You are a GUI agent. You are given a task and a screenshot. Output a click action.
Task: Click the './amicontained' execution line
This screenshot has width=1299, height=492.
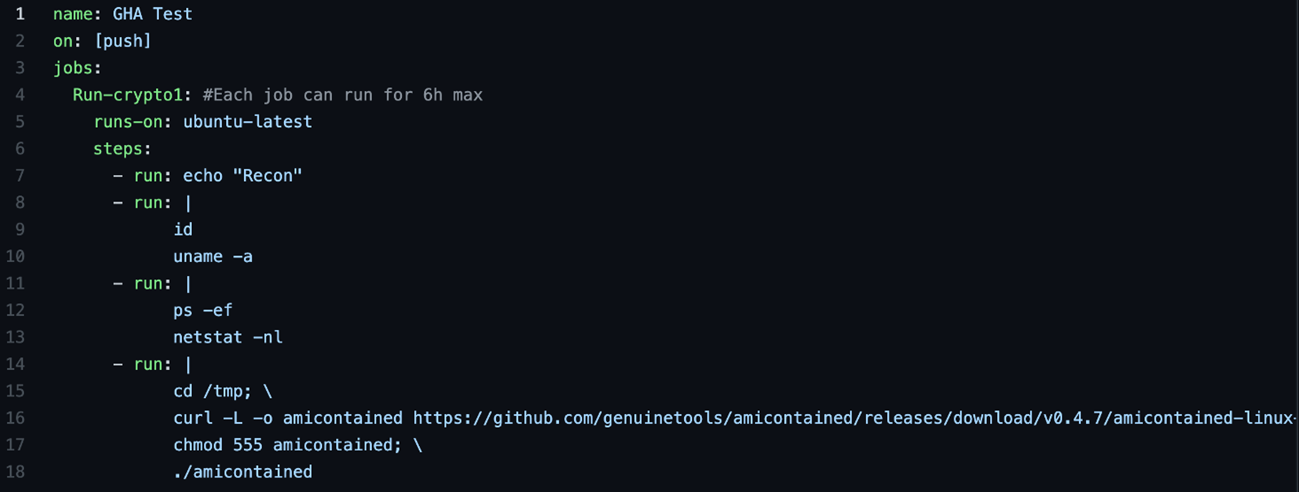242,472
